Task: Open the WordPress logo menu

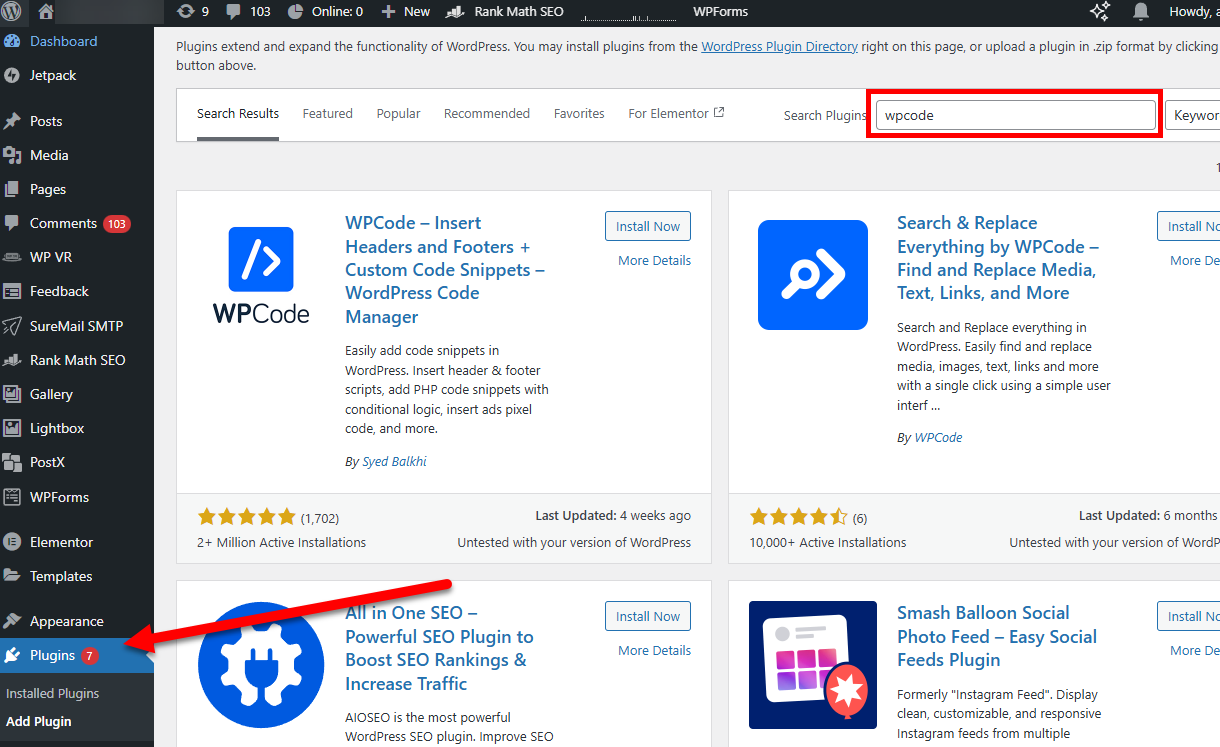Action: pos(12,12)
